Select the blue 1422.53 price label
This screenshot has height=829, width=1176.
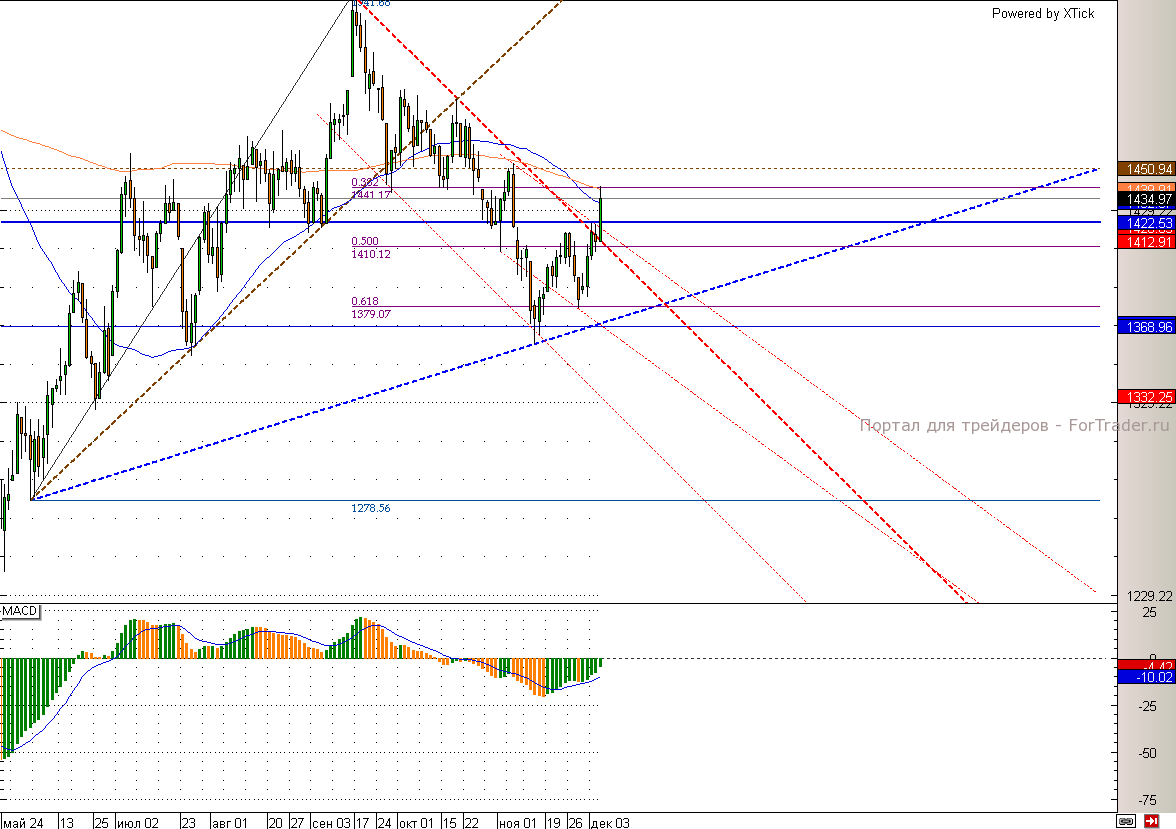[1146, 223]
